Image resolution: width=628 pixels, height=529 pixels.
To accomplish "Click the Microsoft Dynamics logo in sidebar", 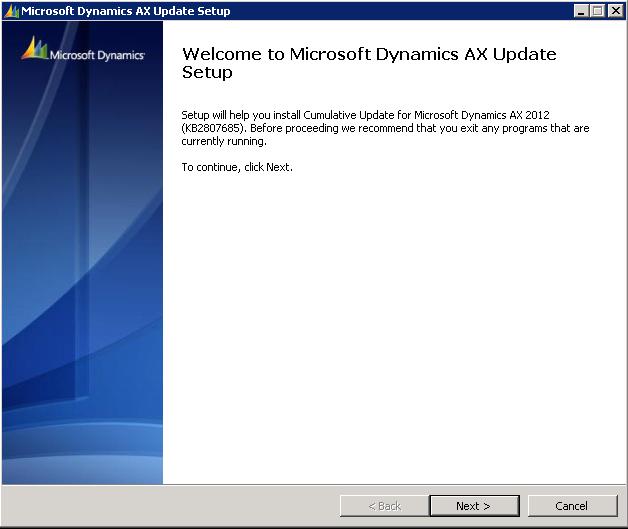I will [83, 50].
